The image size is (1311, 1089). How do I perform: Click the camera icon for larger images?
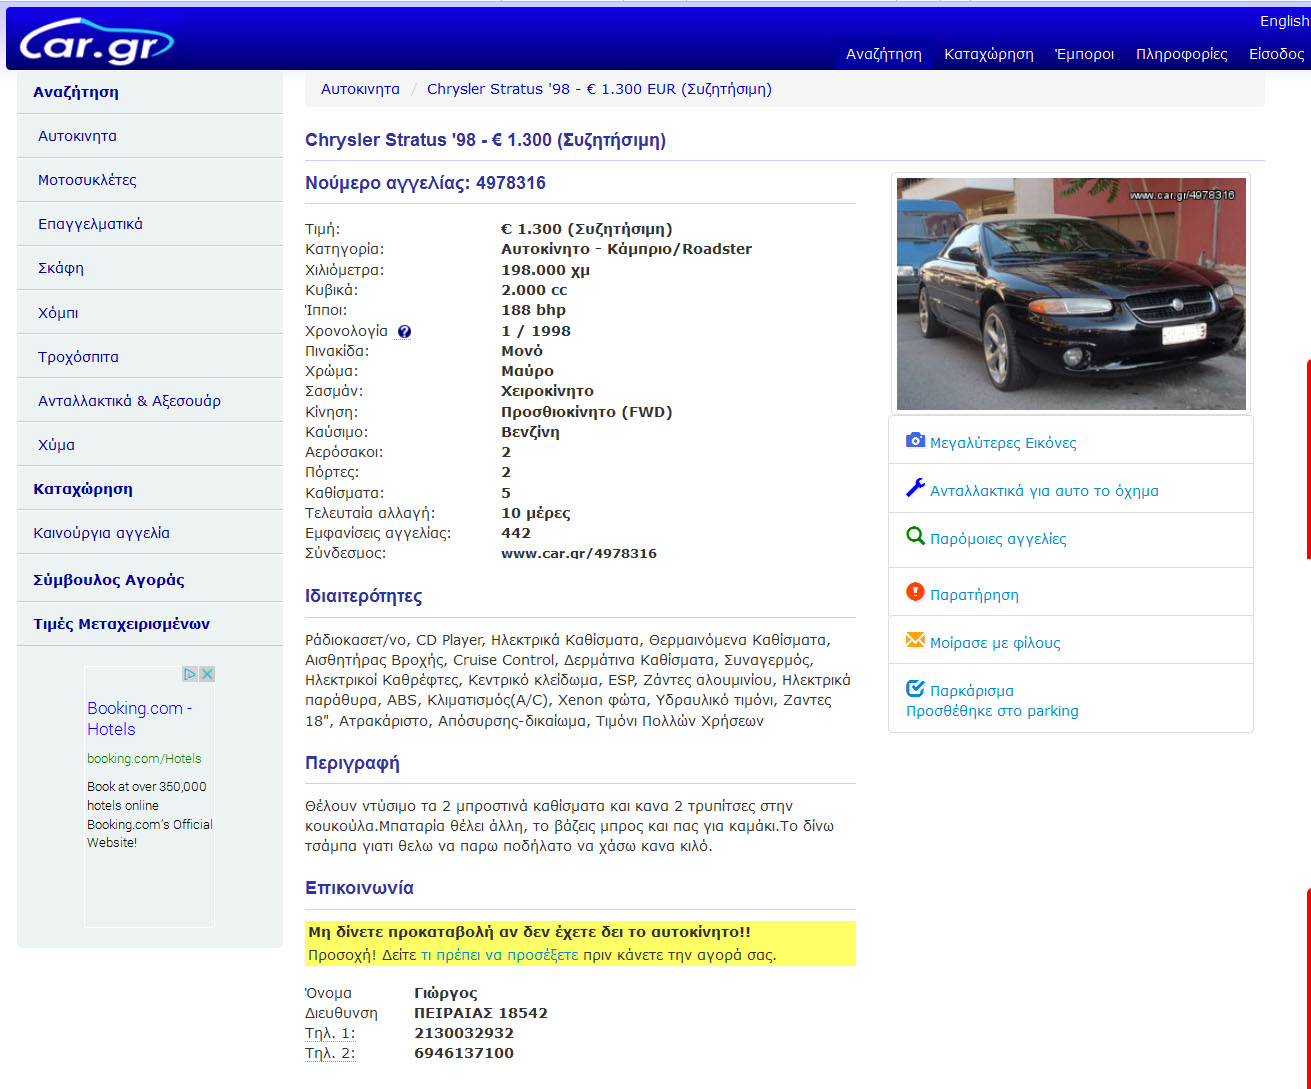tap(915, 440)
